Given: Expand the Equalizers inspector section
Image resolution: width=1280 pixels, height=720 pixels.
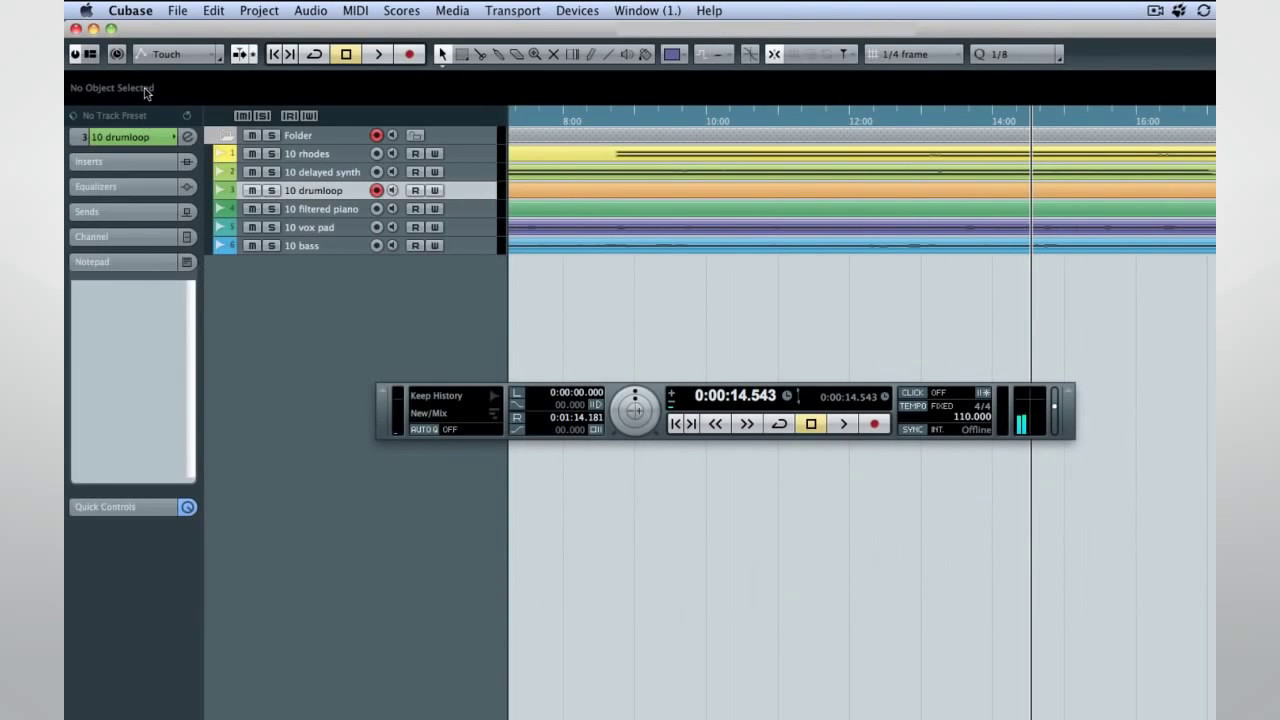Looking at the screenshot, I should point(124,187).
